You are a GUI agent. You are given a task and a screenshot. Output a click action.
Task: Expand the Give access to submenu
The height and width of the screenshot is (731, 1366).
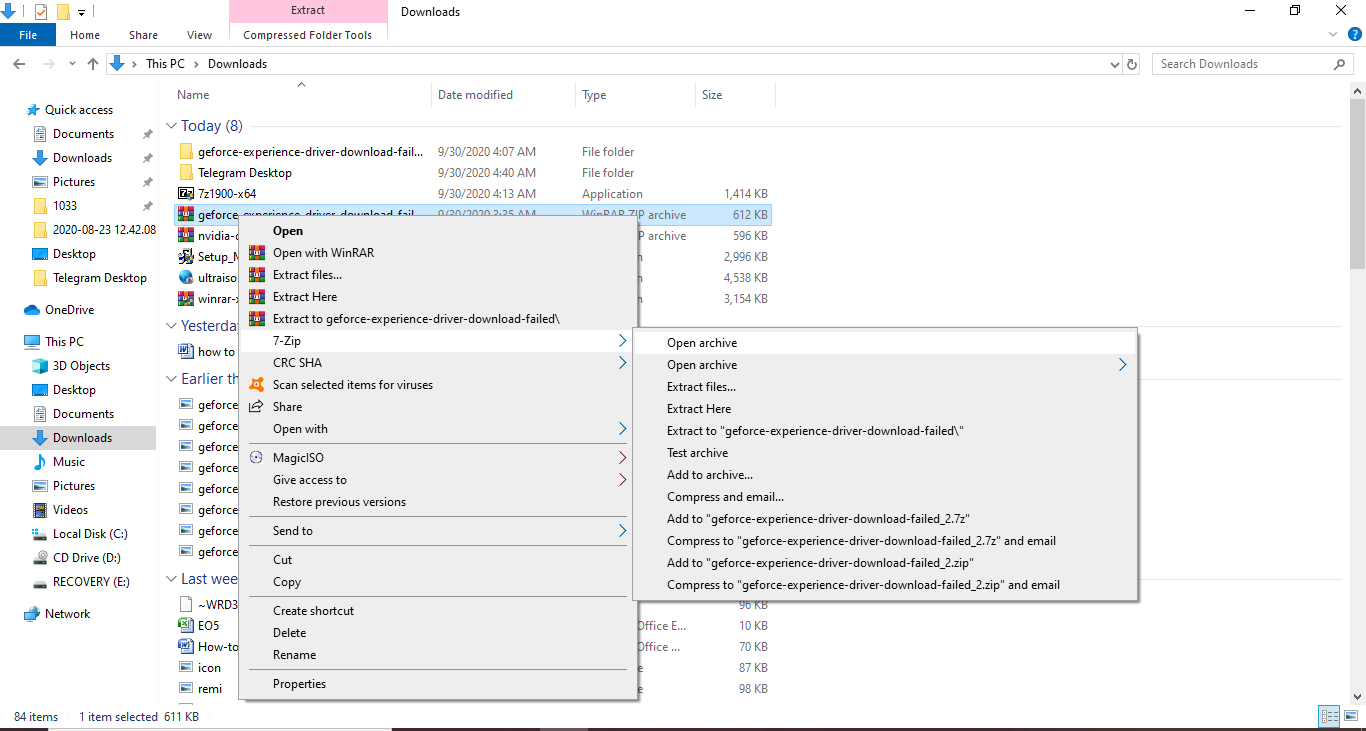click(623, 480)
